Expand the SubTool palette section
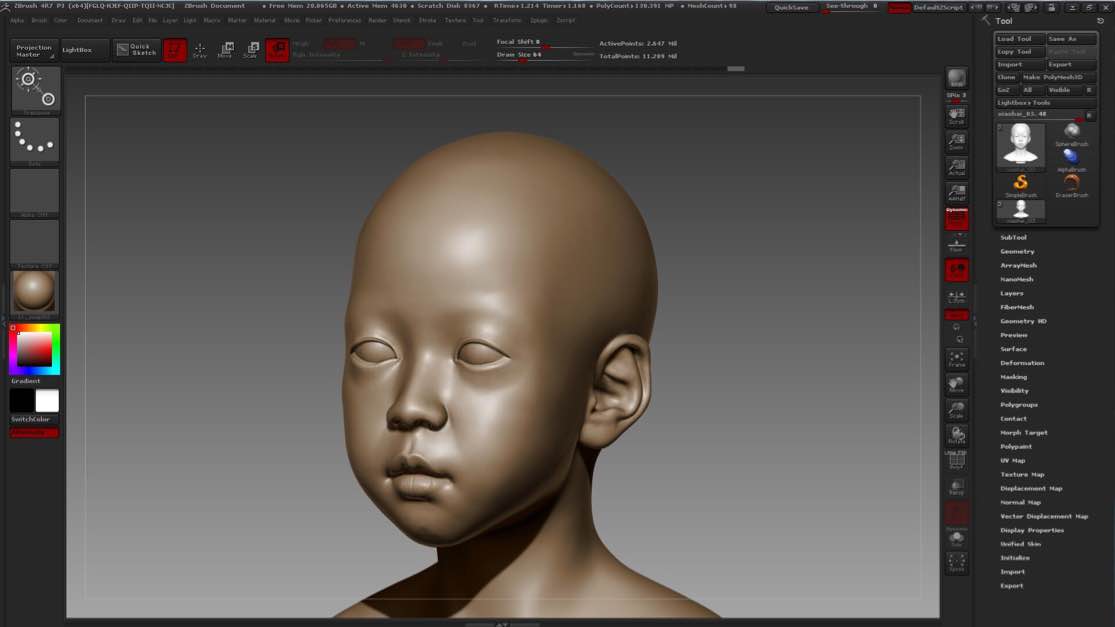 pos(1013,237)
